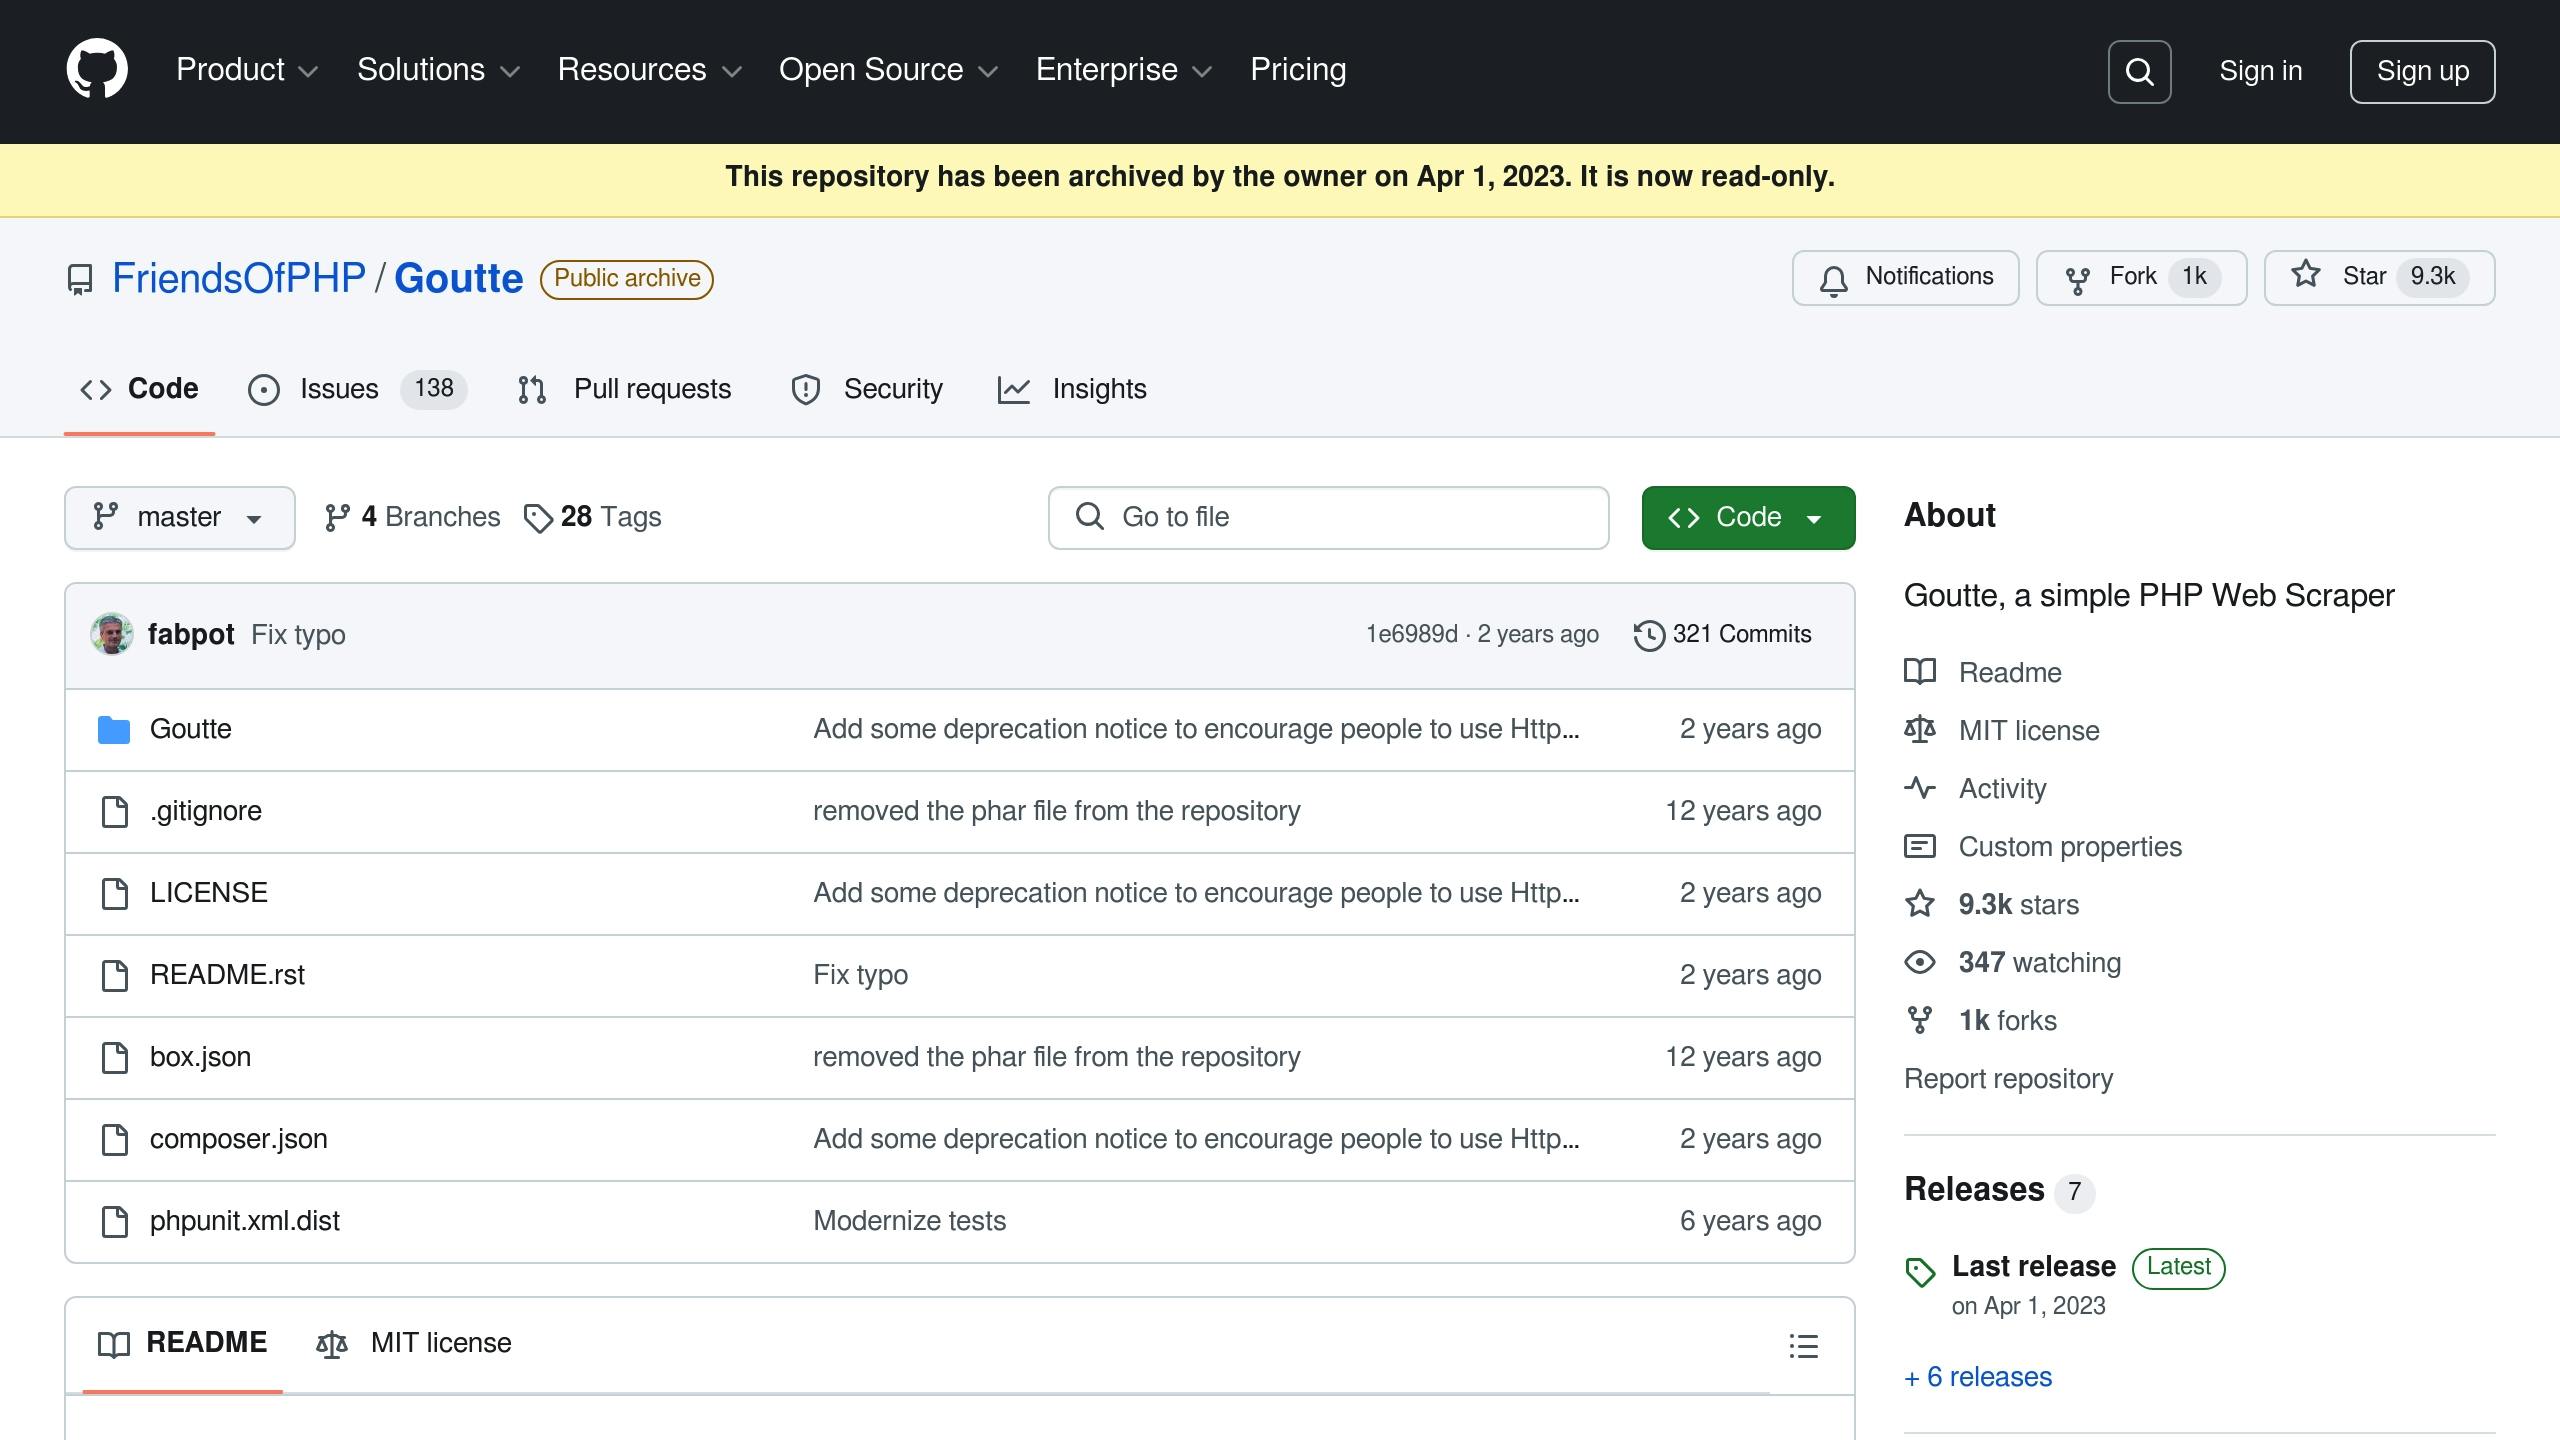
Task: Click the fork icon beside 1k forks
Action: pyautogui.click(x=1920, y=1020)
